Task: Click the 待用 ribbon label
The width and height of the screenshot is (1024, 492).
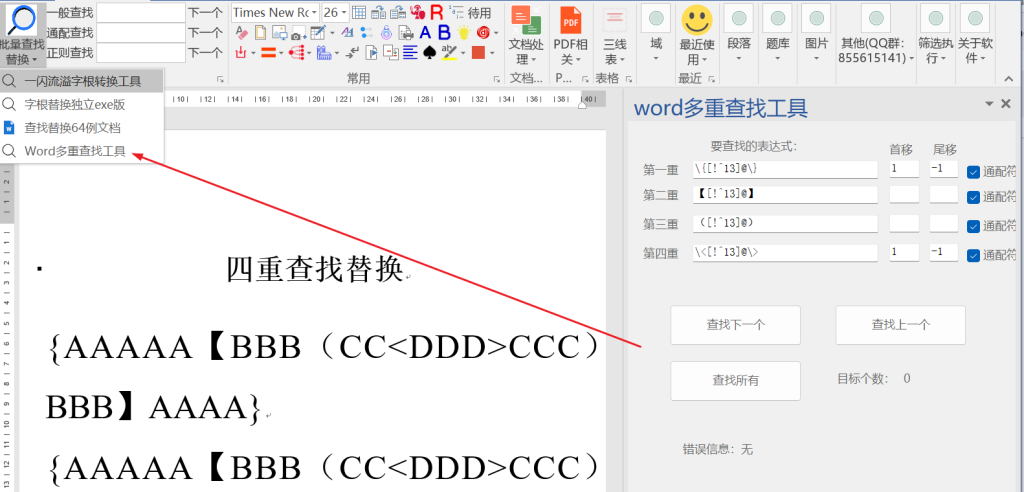Action: tap(479, 12)
